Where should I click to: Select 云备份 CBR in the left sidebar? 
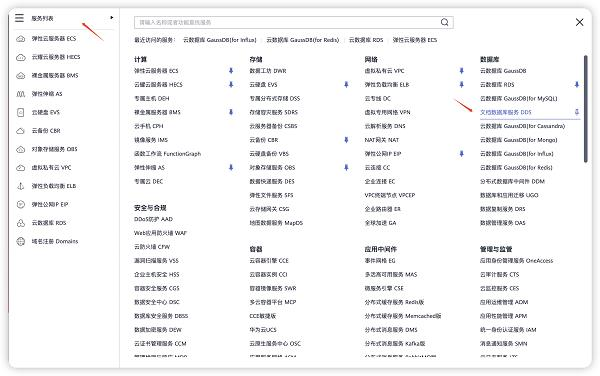(x=46, y=131)
